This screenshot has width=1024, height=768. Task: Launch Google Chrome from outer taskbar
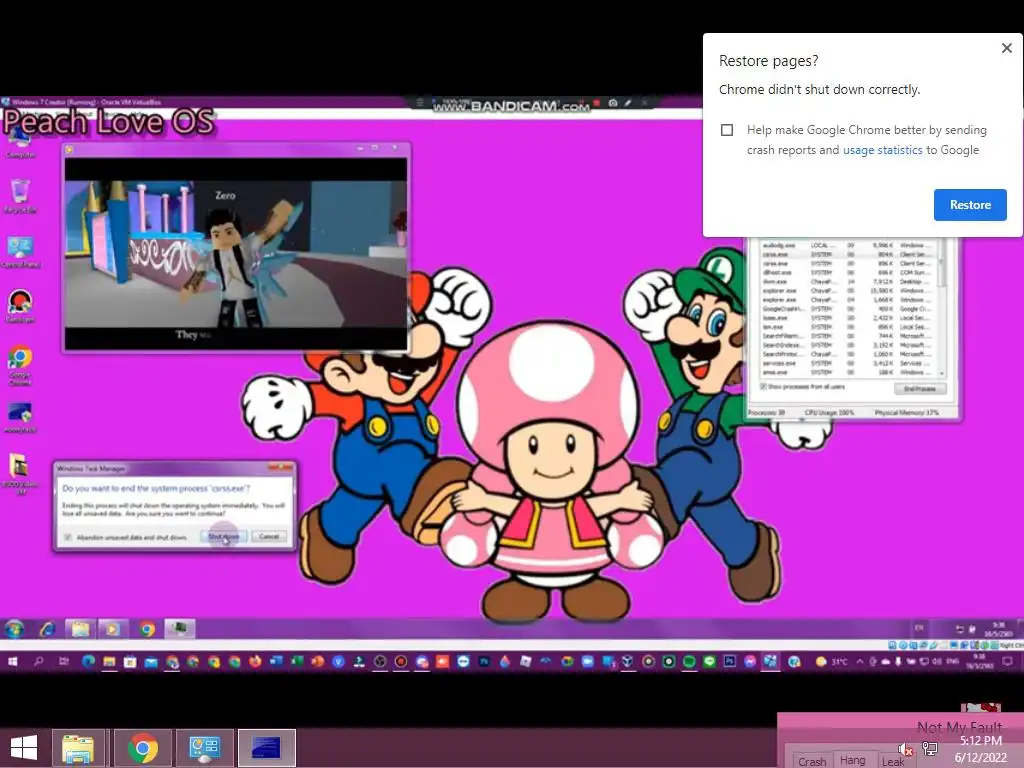[x=143, y=748]
